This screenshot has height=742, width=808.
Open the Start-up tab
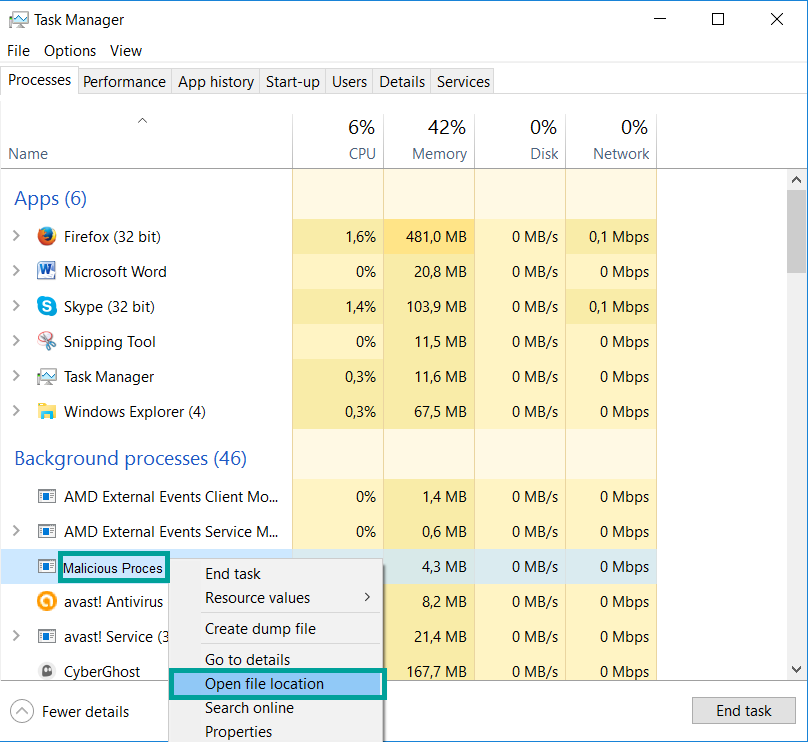(292, 82)
